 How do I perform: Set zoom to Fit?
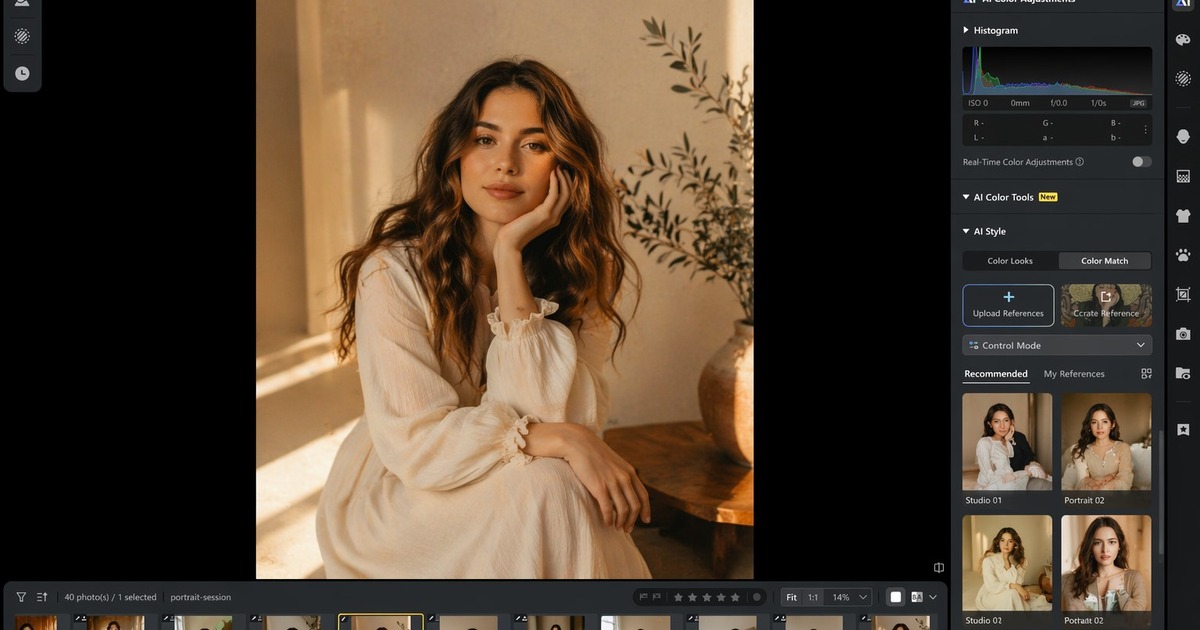tap(791, 597)
